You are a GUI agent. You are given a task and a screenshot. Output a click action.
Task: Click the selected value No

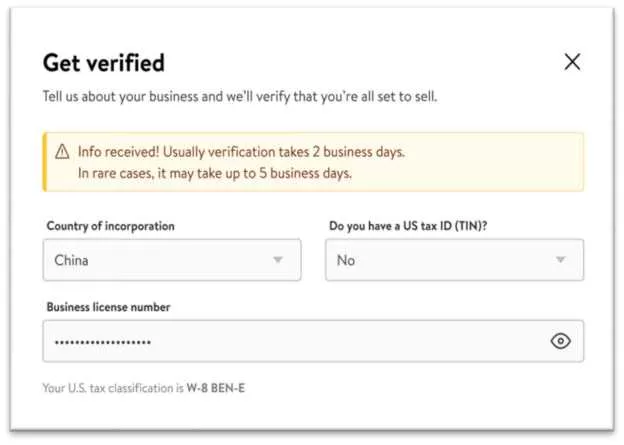(346, 260)
